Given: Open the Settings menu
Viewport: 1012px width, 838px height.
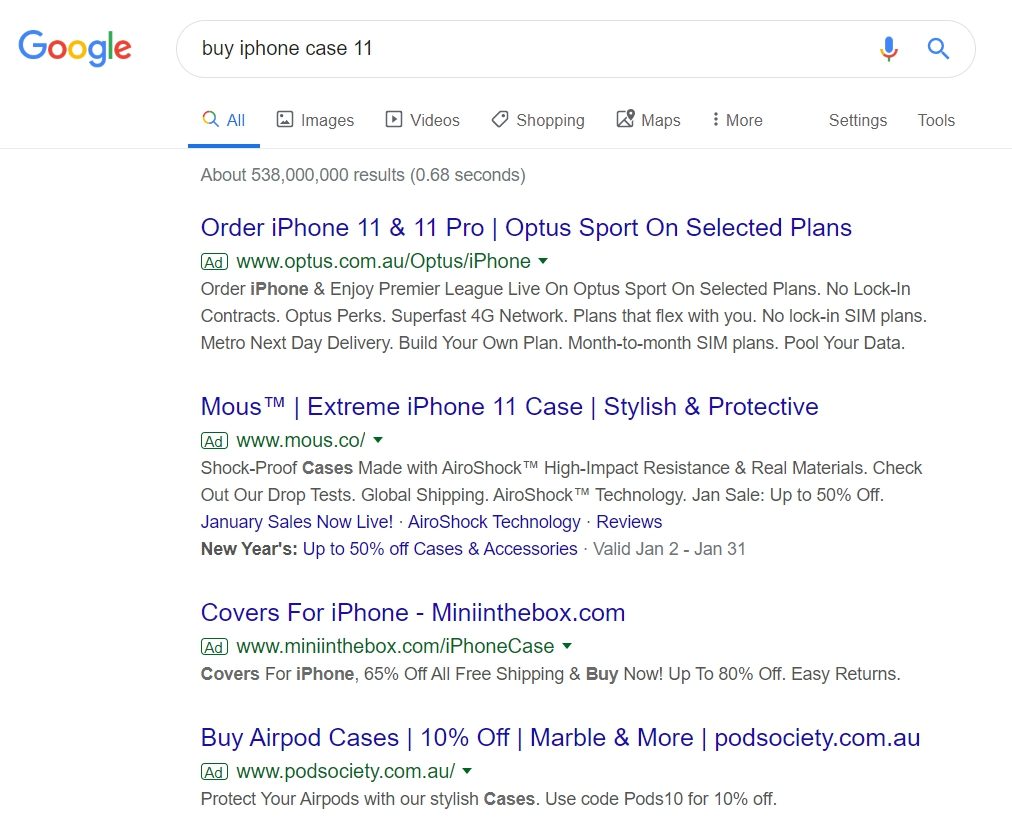Looking at the screenshot, I should pyautogui.click(x=857, y=120).
